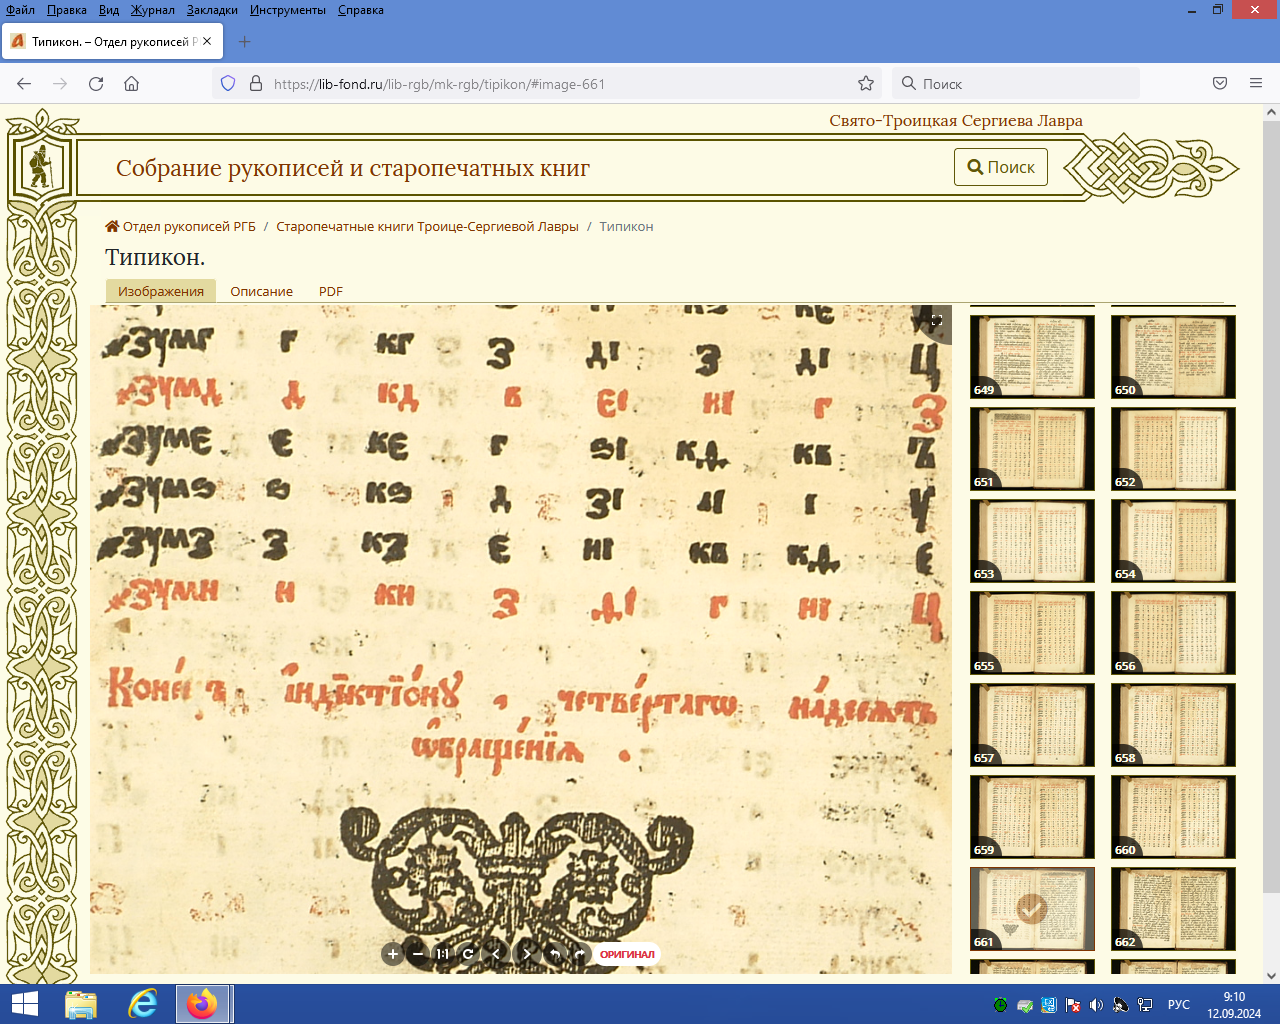This screenshot has width=1280, height=1024.
Task: Select page thumbnail 659
Action: [x=1032, y=816]
